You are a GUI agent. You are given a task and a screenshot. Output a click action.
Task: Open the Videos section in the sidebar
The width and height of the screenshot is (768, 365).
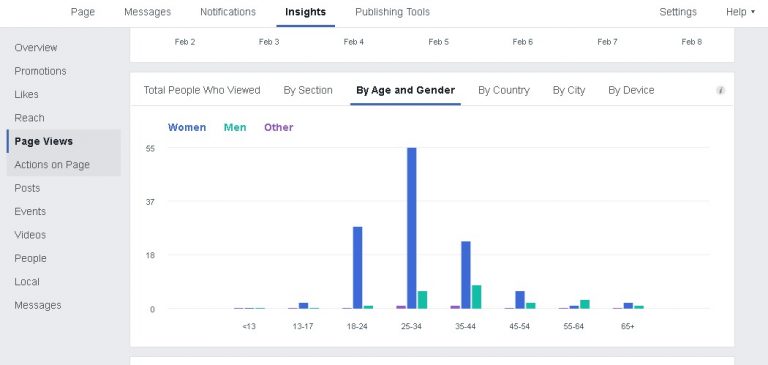[30, 235]
